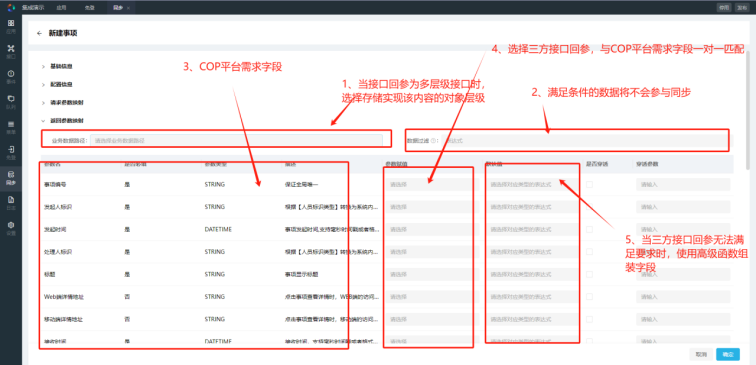Switch to the 免登 top tab
Viewport: 756px width, 365px height.
click(90, 8)
